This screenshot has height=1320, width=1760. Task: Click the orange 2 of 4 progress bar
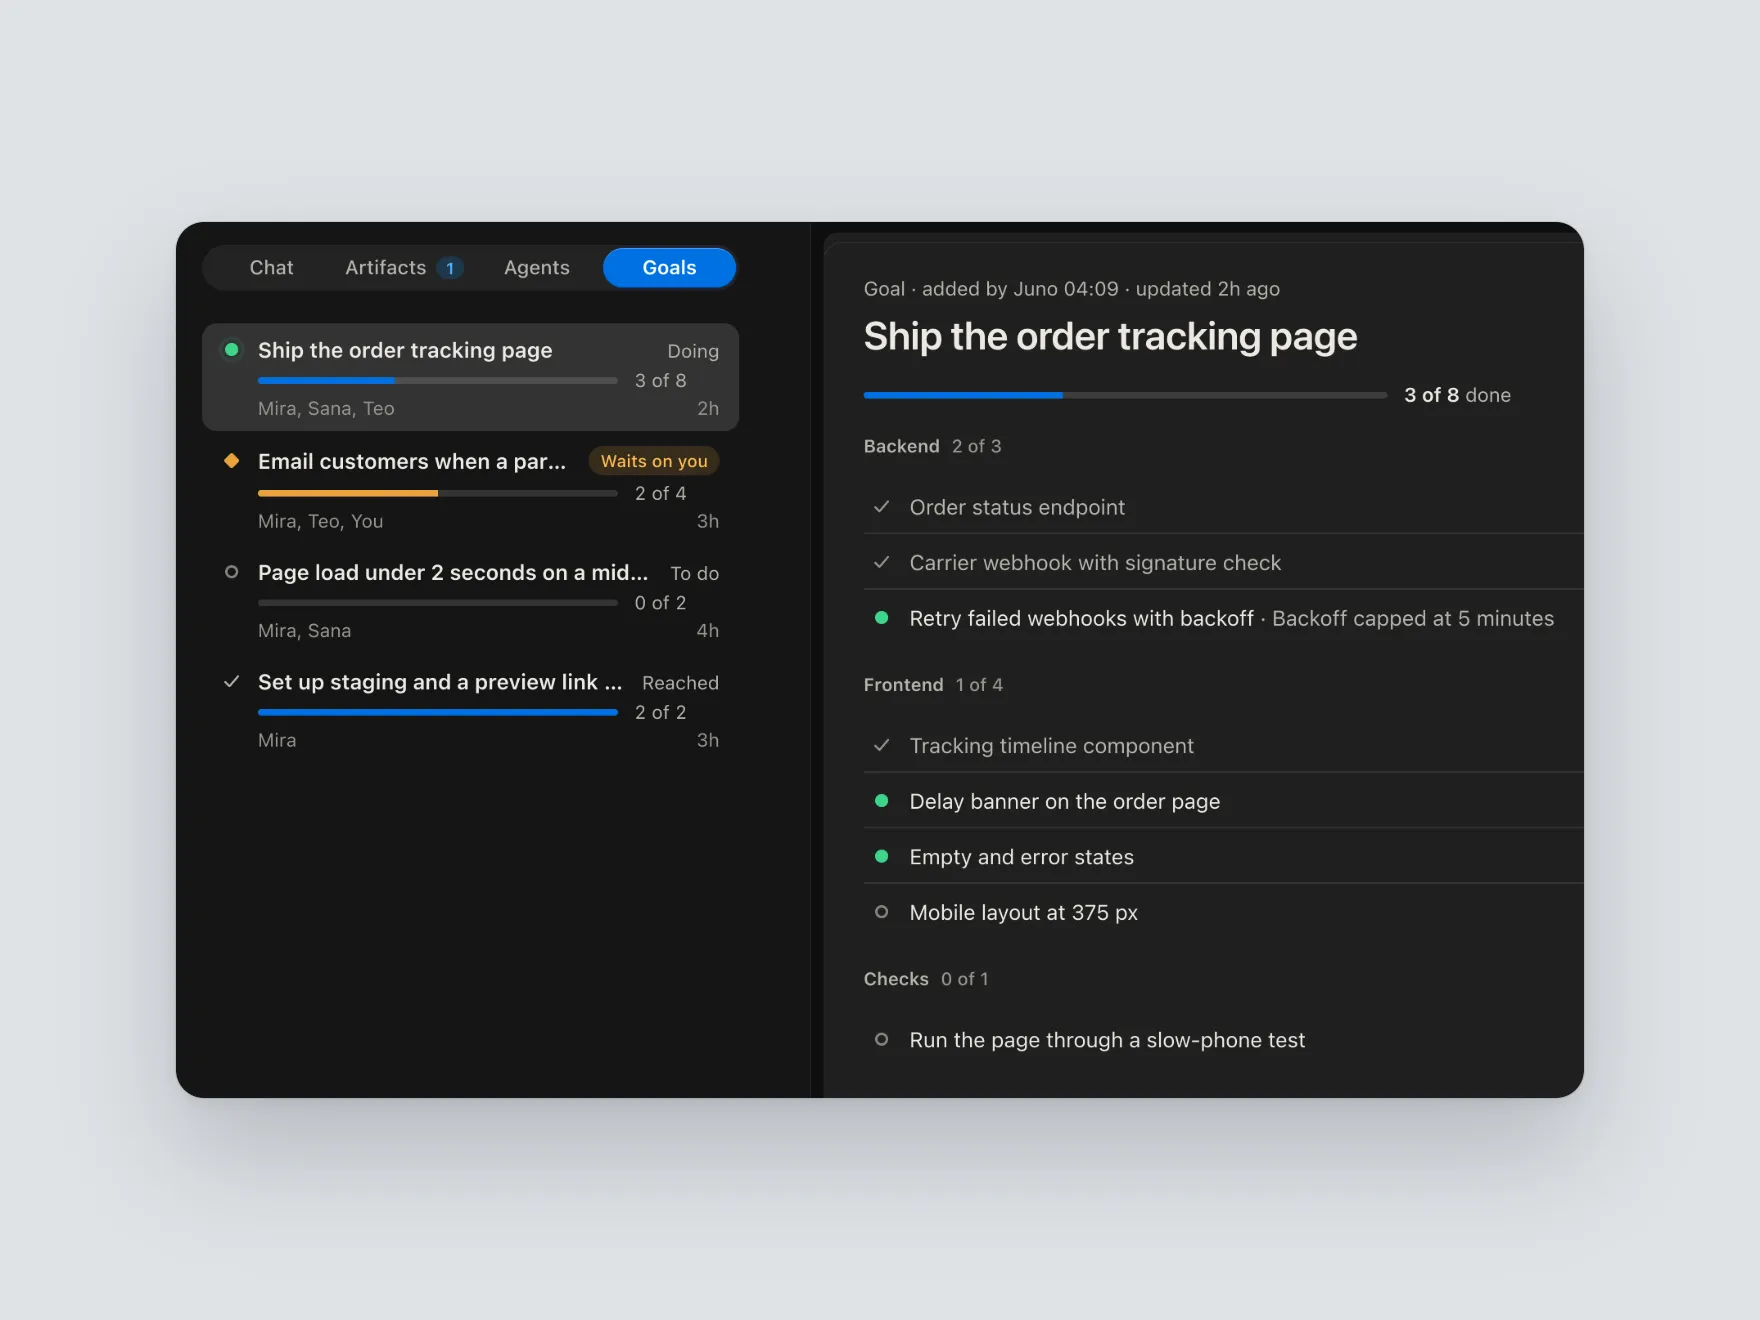(437, 493)
